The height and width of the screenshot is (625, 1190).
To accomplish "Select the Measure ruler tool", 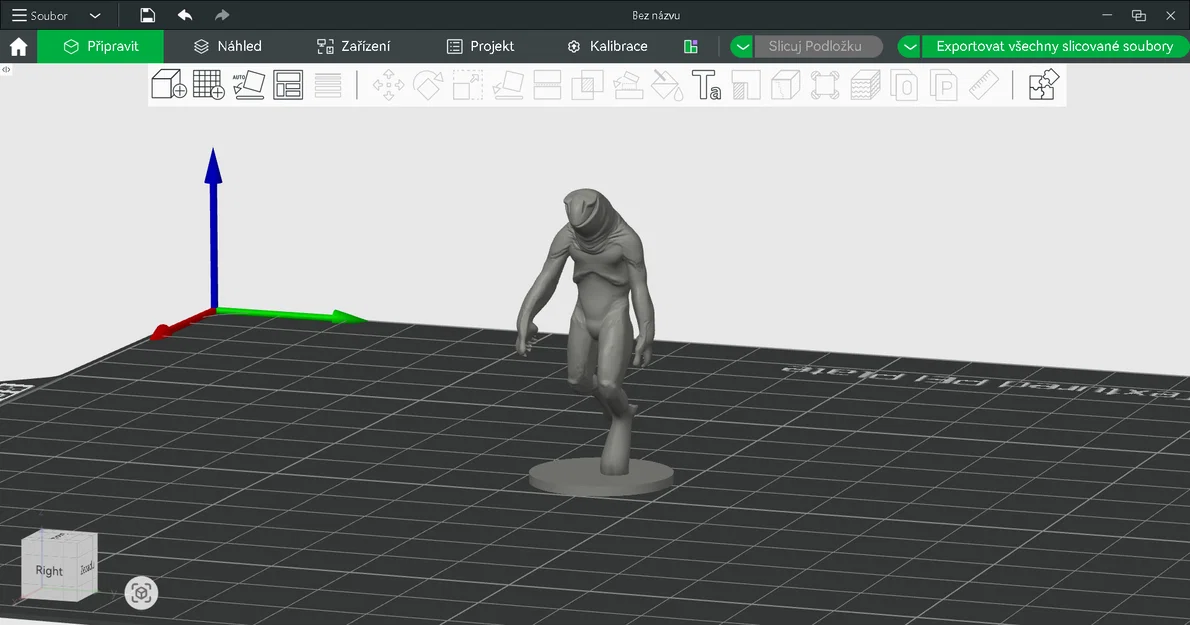I will (984, 85).
